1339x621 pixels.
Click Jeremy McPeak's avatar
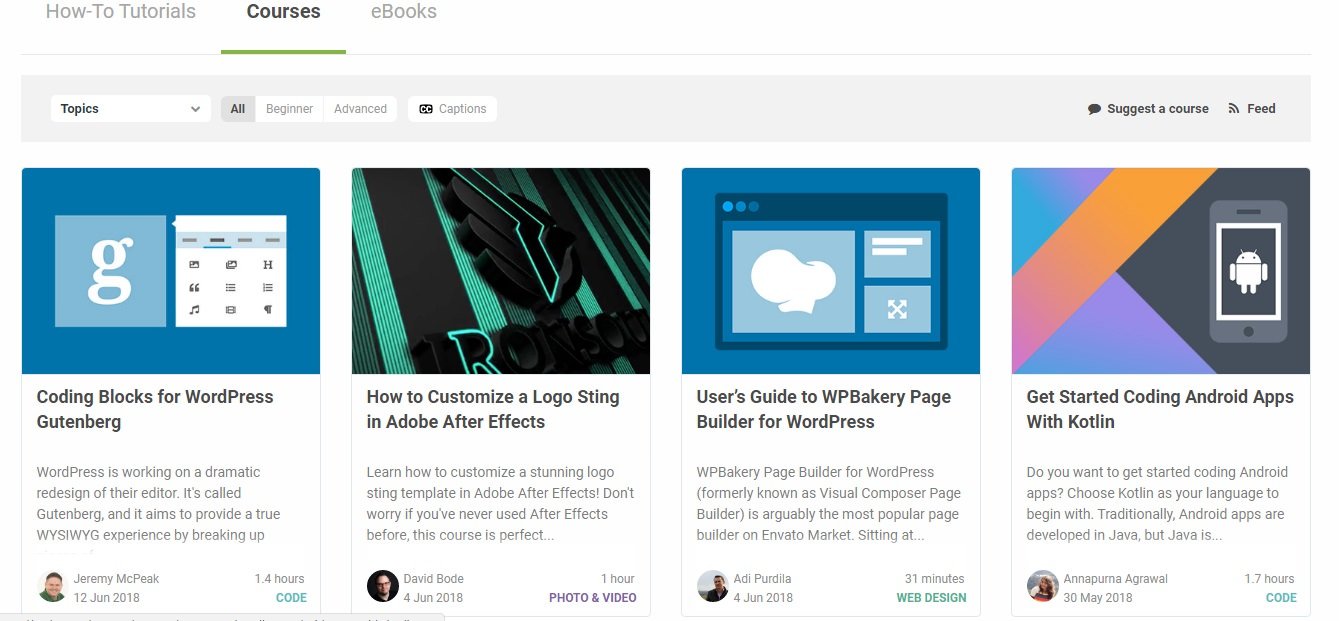click(x=53, y=587)
